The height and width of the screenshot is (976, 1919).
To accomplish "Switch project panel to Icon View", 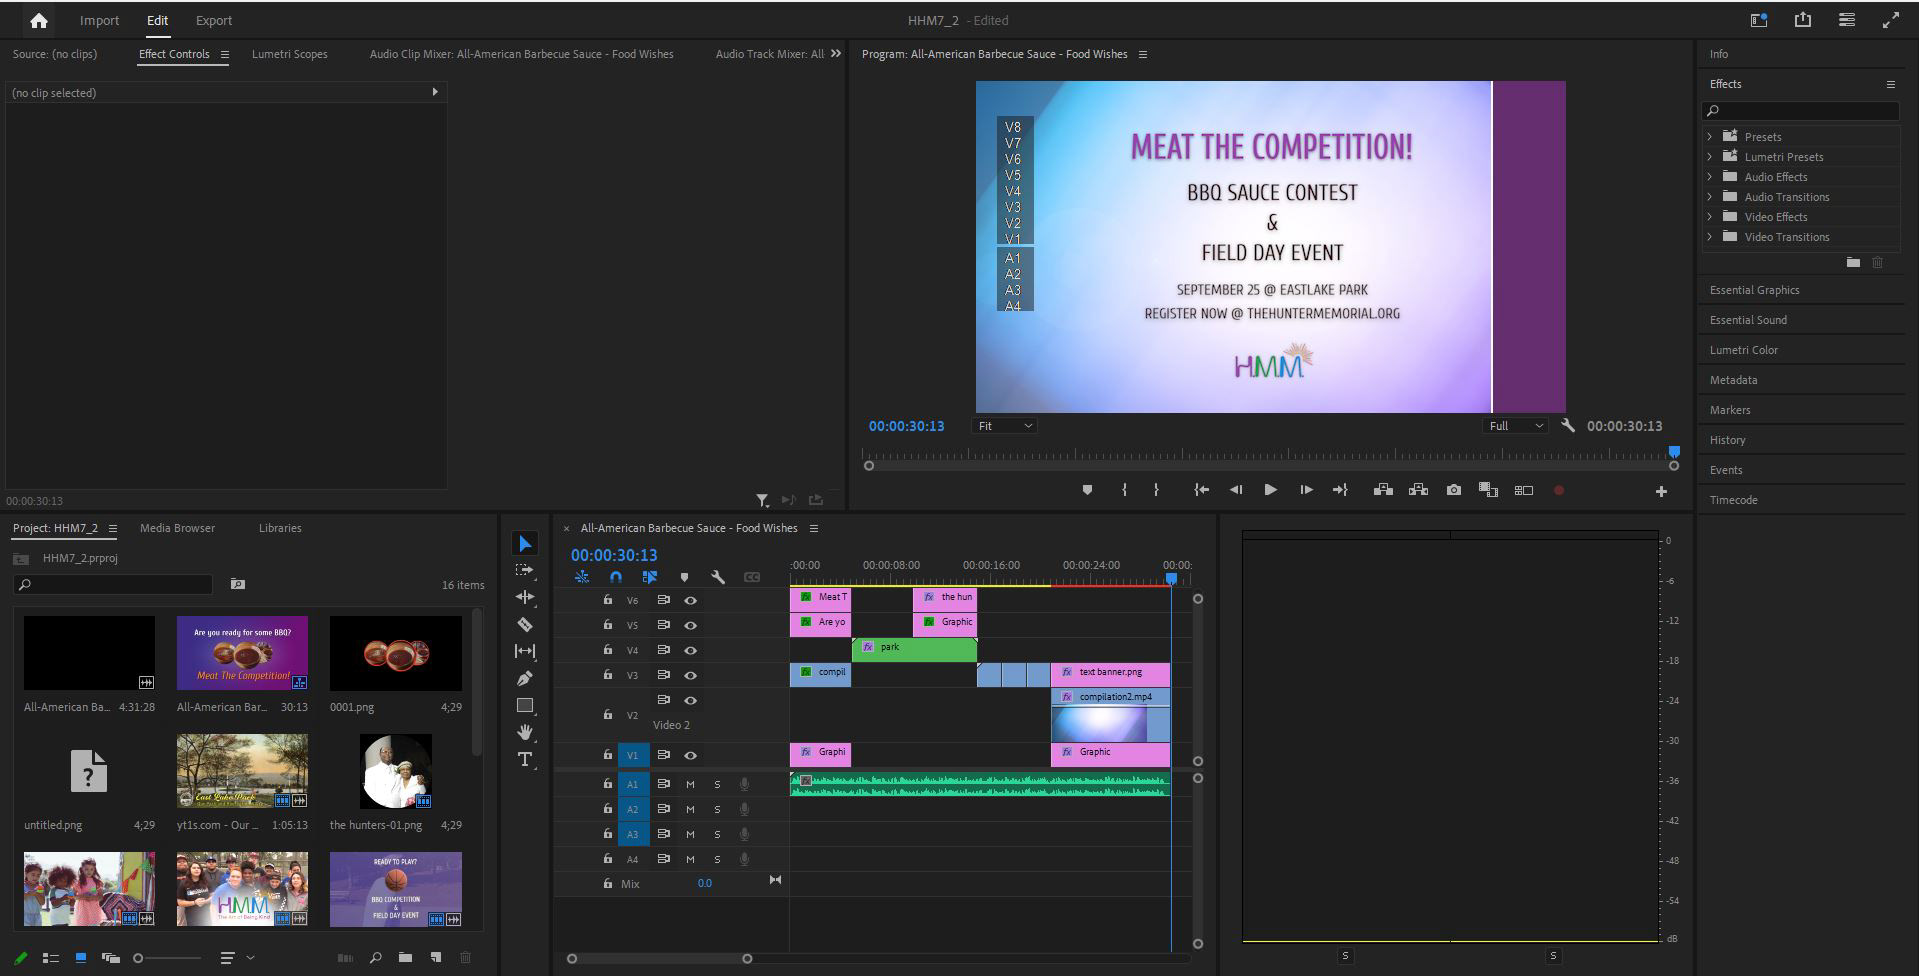I will click(81, 958).
